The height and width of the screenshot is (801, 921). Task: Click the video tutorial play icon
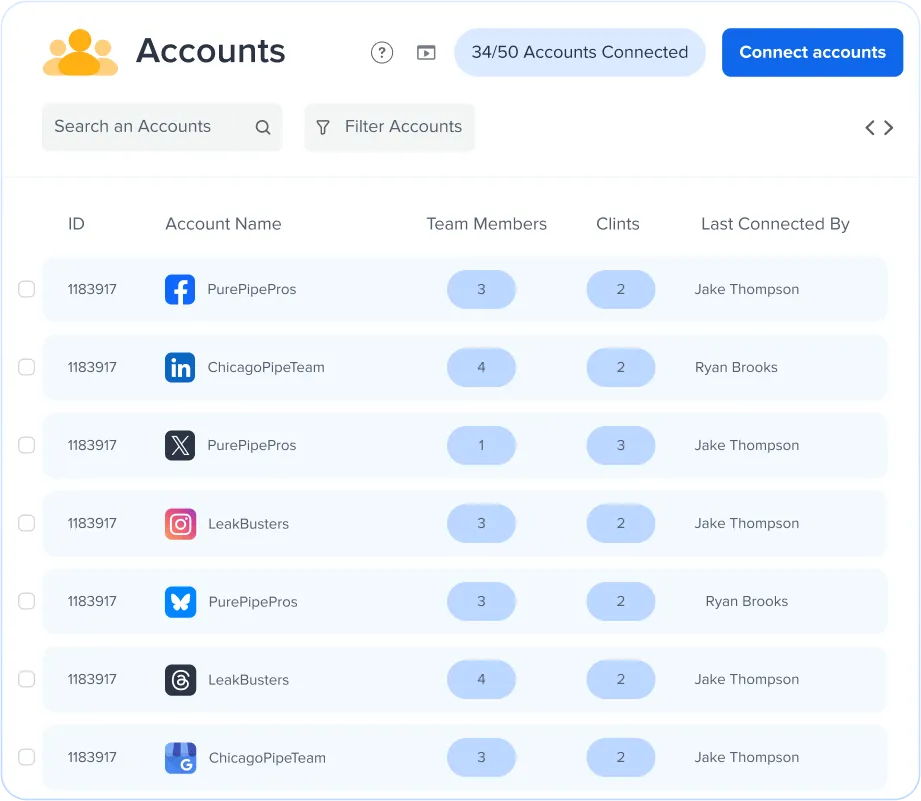pyautogui.click(x=426, y=53)
